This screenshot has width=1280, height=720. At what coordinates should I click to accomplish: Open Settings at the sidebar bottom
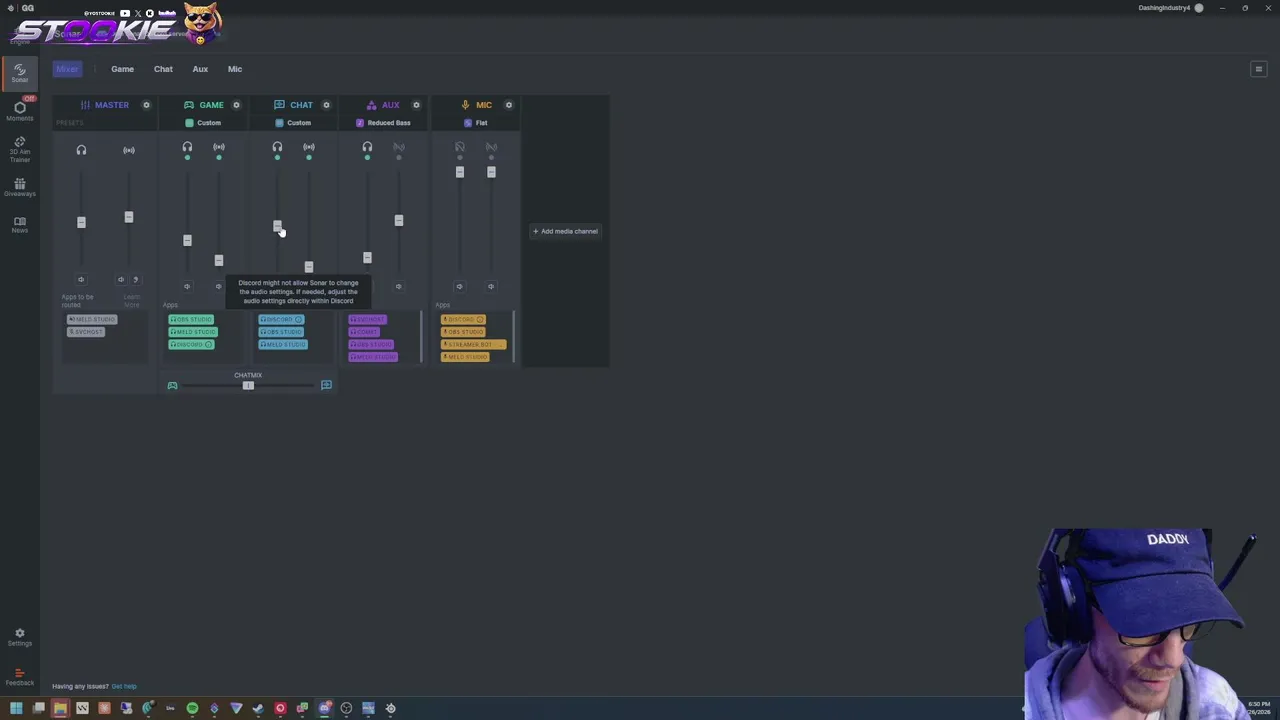coord(19,637)
